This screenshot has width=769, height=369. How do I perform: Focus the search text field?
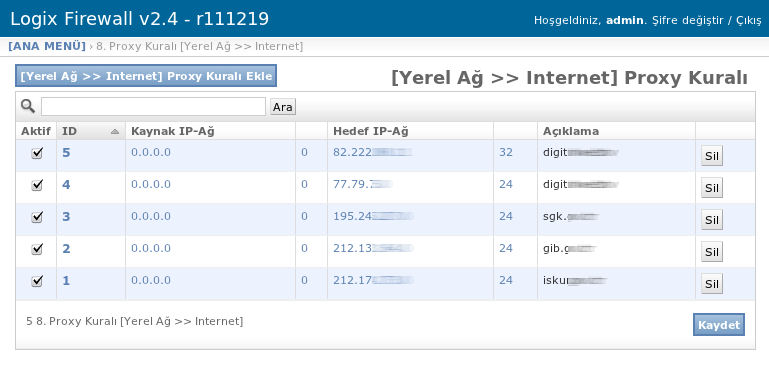coord(154,106)
